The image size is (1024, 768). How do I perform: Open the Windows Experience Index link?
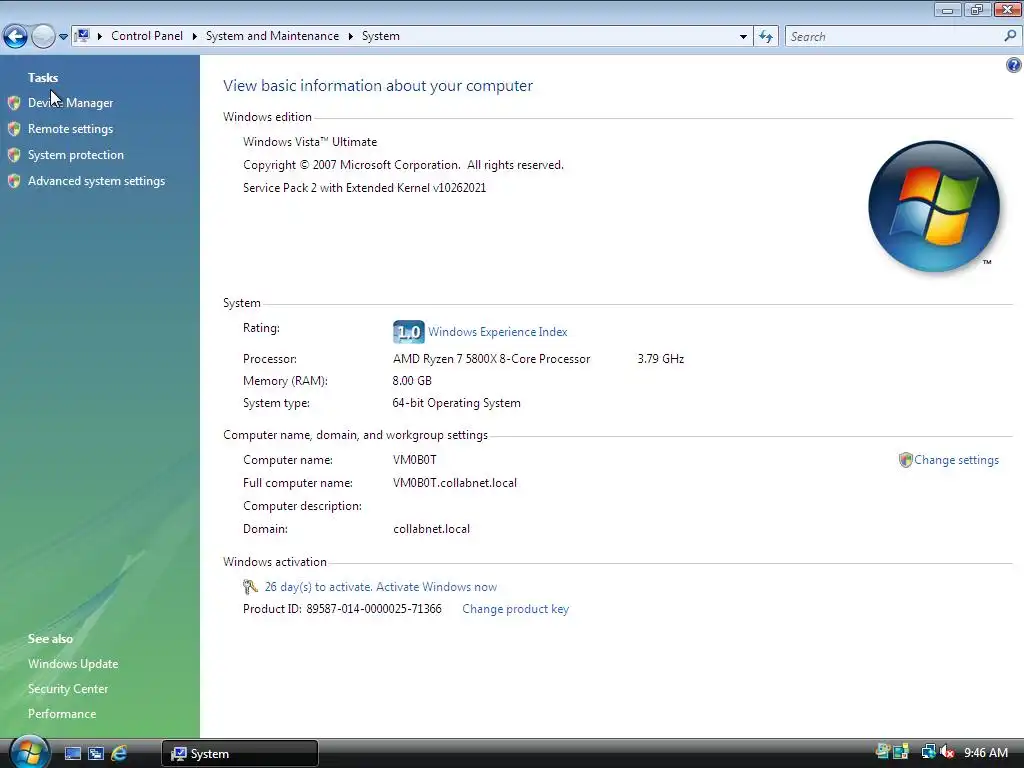point(498,332)
